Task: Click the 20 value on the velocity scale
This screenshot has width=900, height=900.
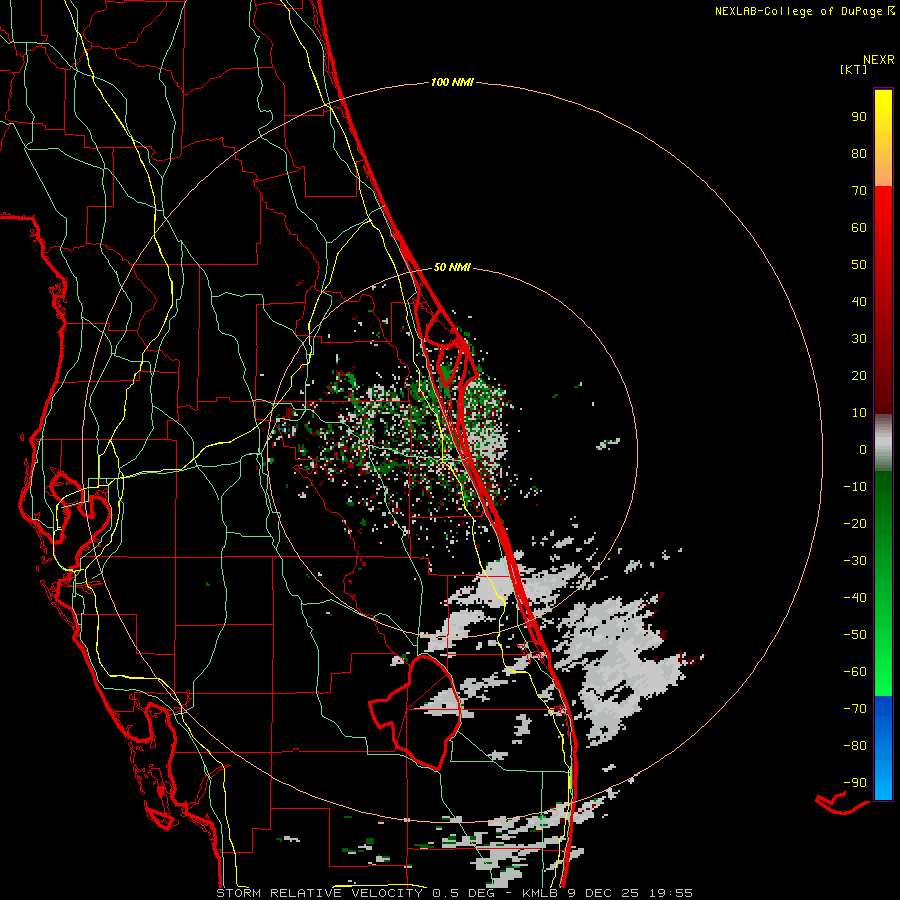Action: tap(859, 376)
